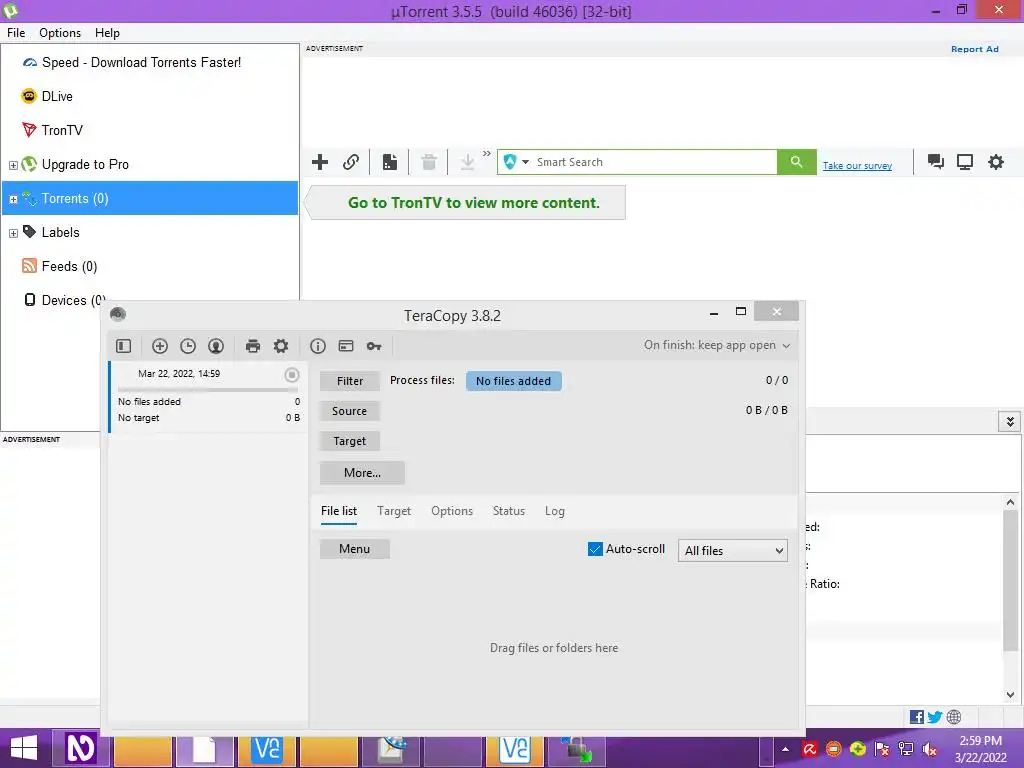Click Create New Torrent file icon
Image resolution: width=1024 pixels, height=768 pixels.
coord(390,162)
